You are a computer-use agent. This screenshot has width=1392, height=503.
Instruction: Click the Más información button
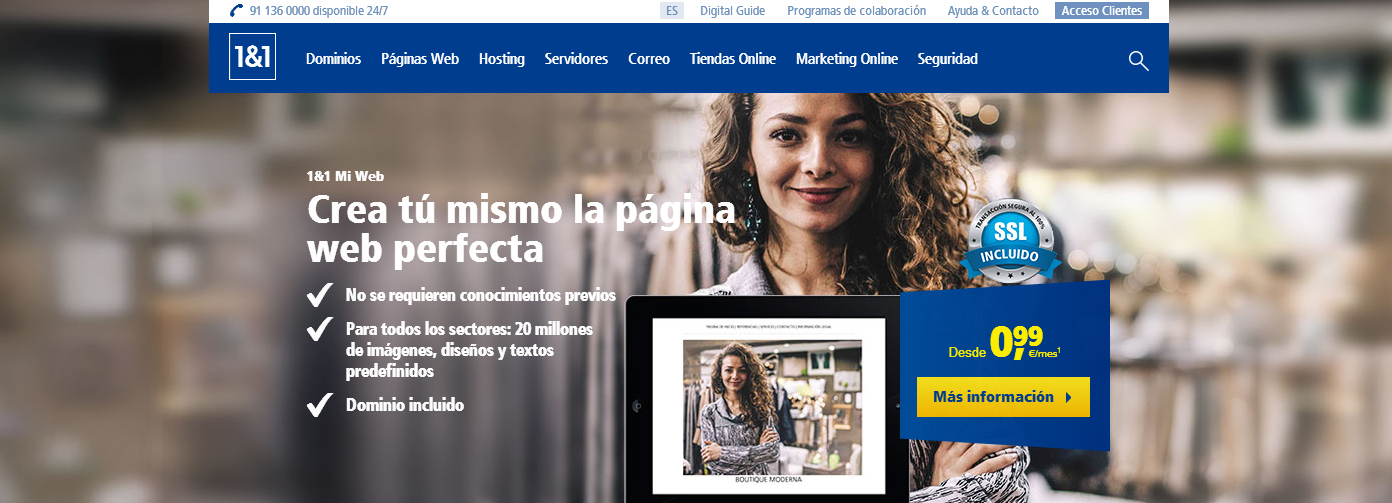pyautogui.click(x=1003, y=397)
